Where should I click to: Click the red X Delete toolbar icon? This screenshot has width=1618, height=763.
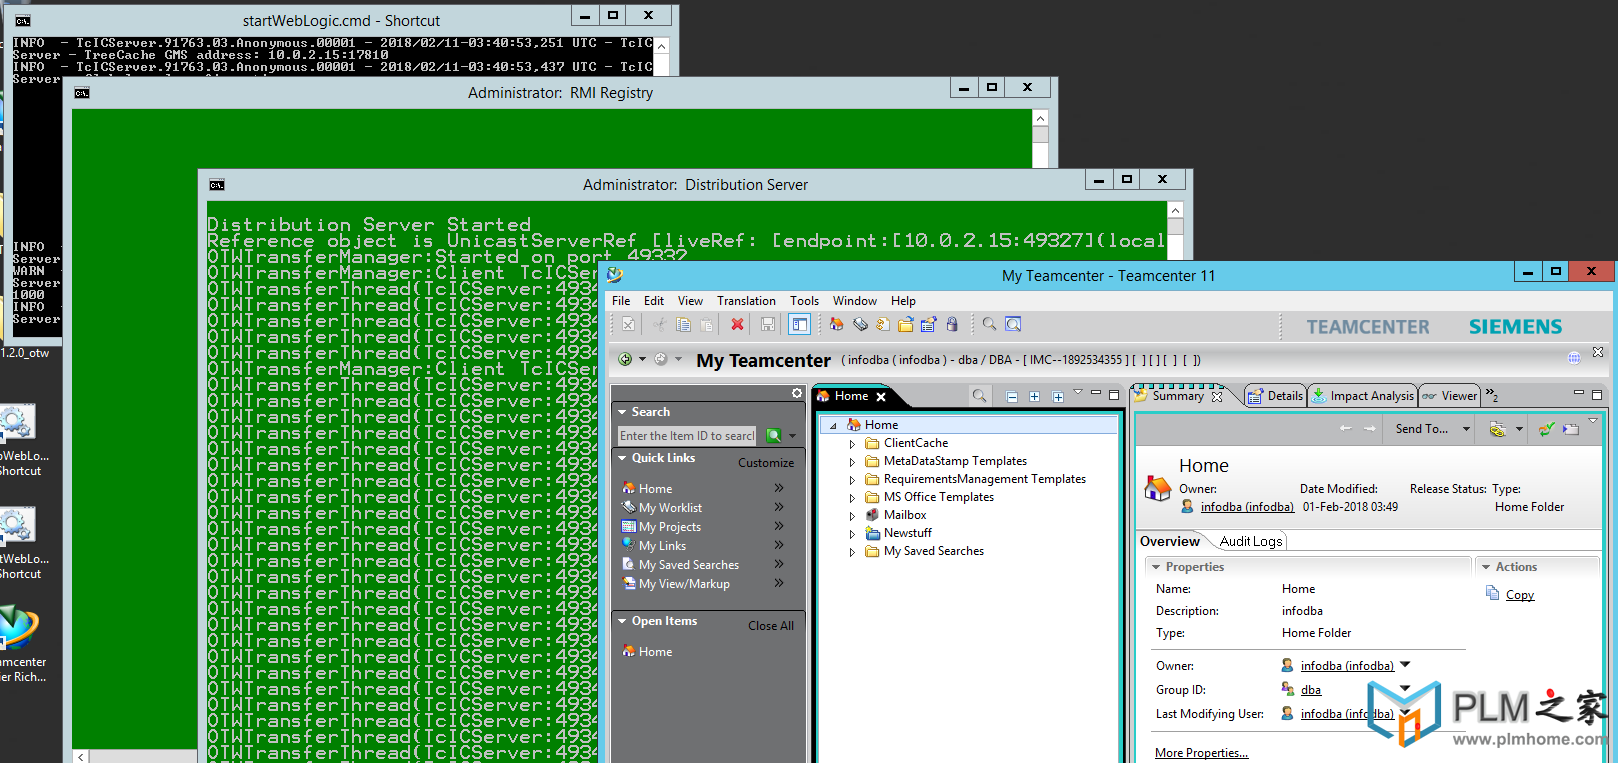coord(737,324)
